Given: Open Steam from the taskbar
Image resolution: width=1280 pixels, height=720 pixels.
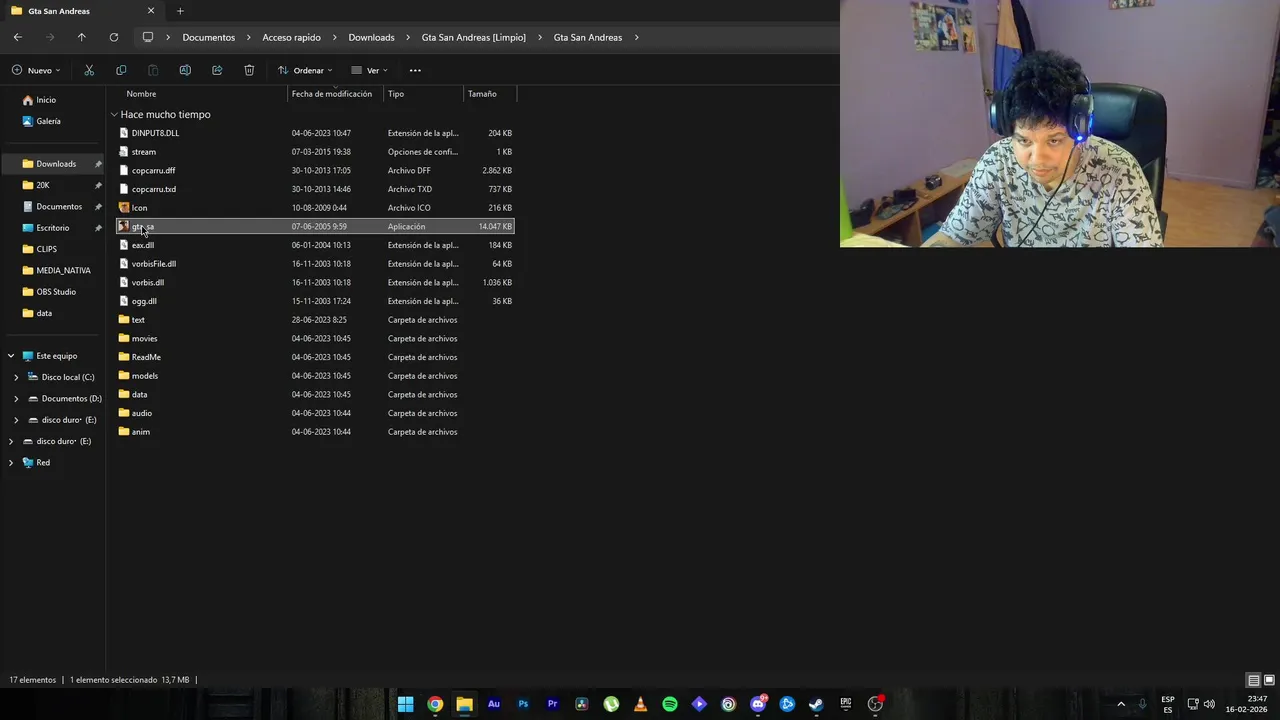Looking at the screenshot, I should coord(816,704).
